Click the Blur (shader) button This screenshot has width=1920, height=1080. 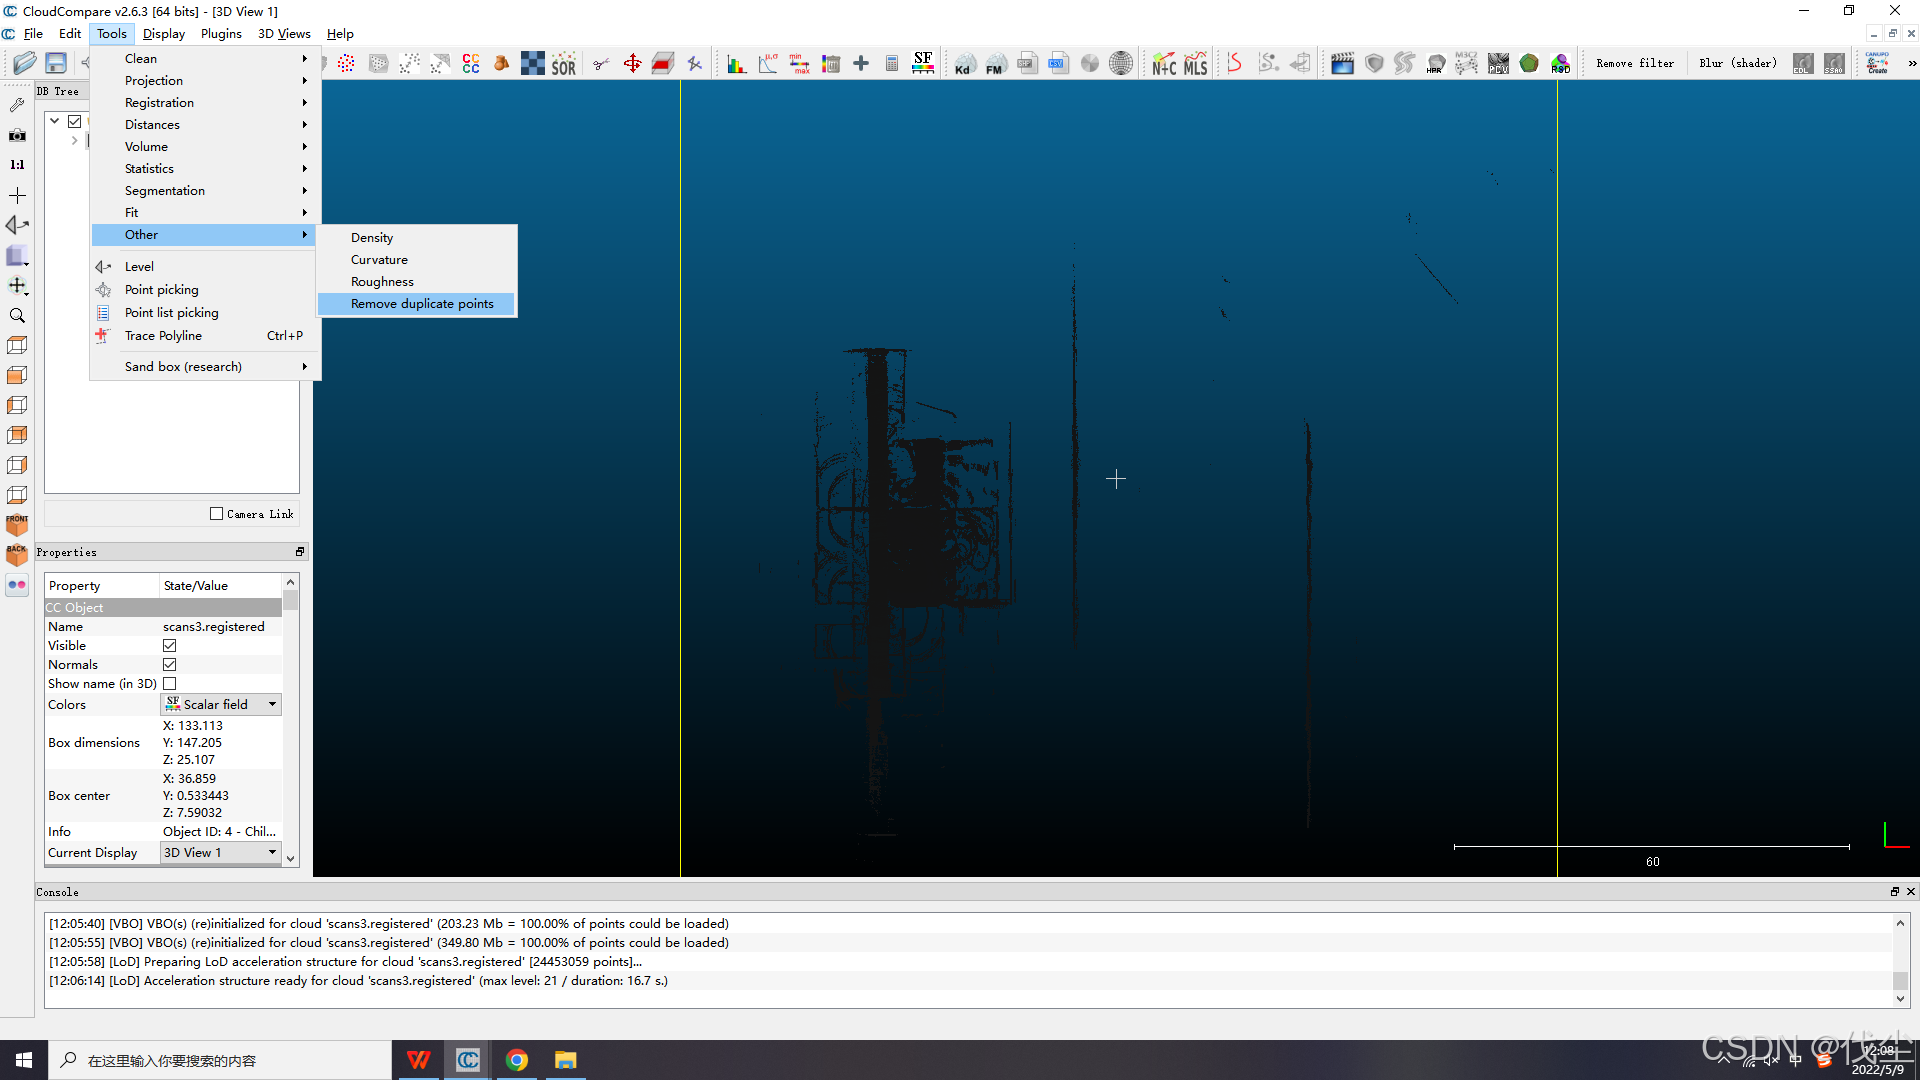click(x=1737, y=64)
